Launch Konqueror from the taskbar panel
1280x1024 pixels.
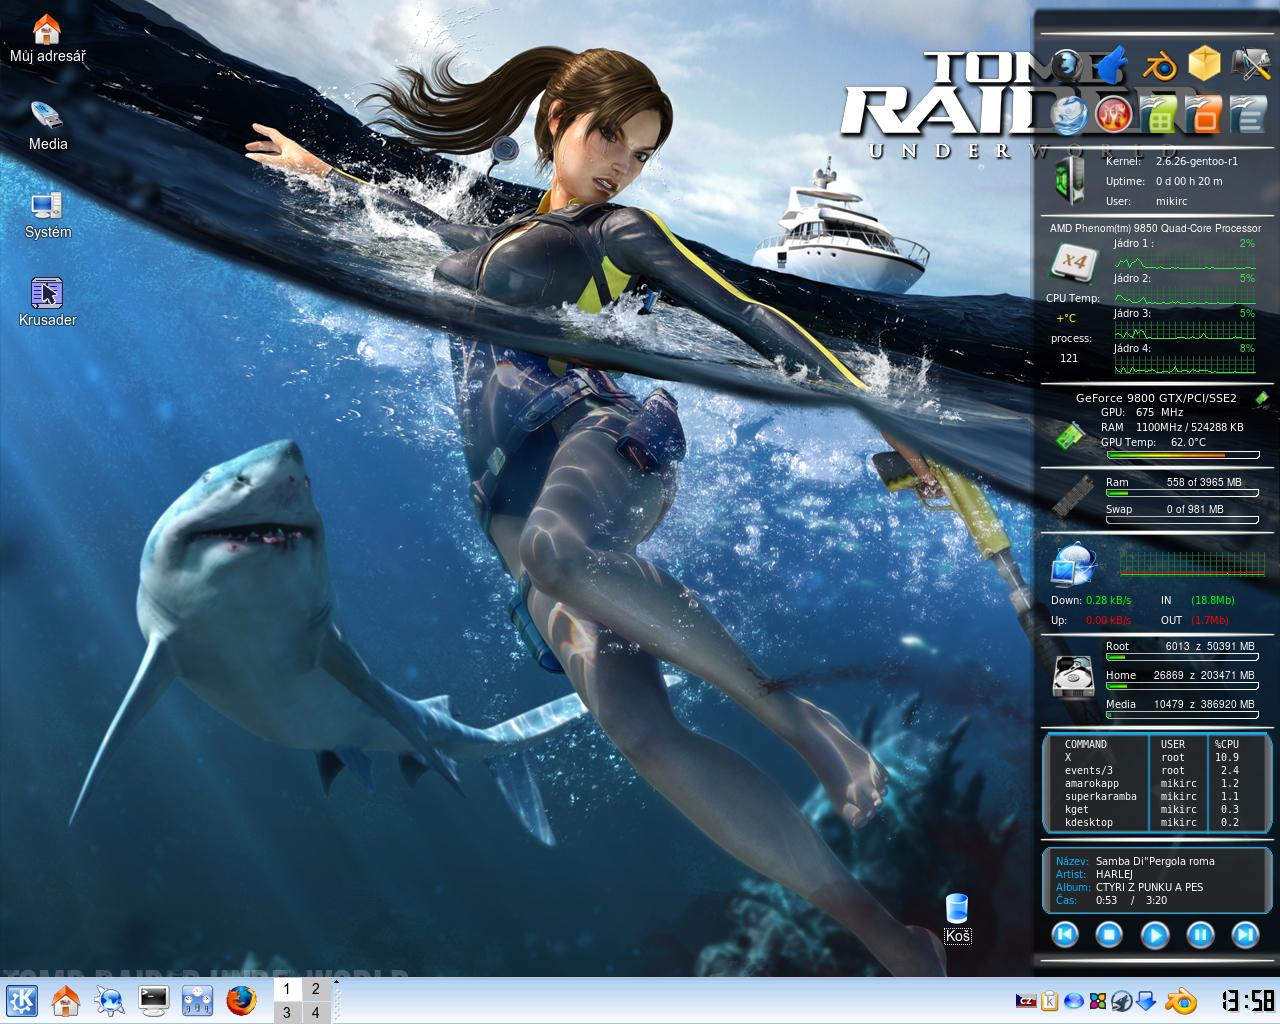click(x=110, y=1000)
